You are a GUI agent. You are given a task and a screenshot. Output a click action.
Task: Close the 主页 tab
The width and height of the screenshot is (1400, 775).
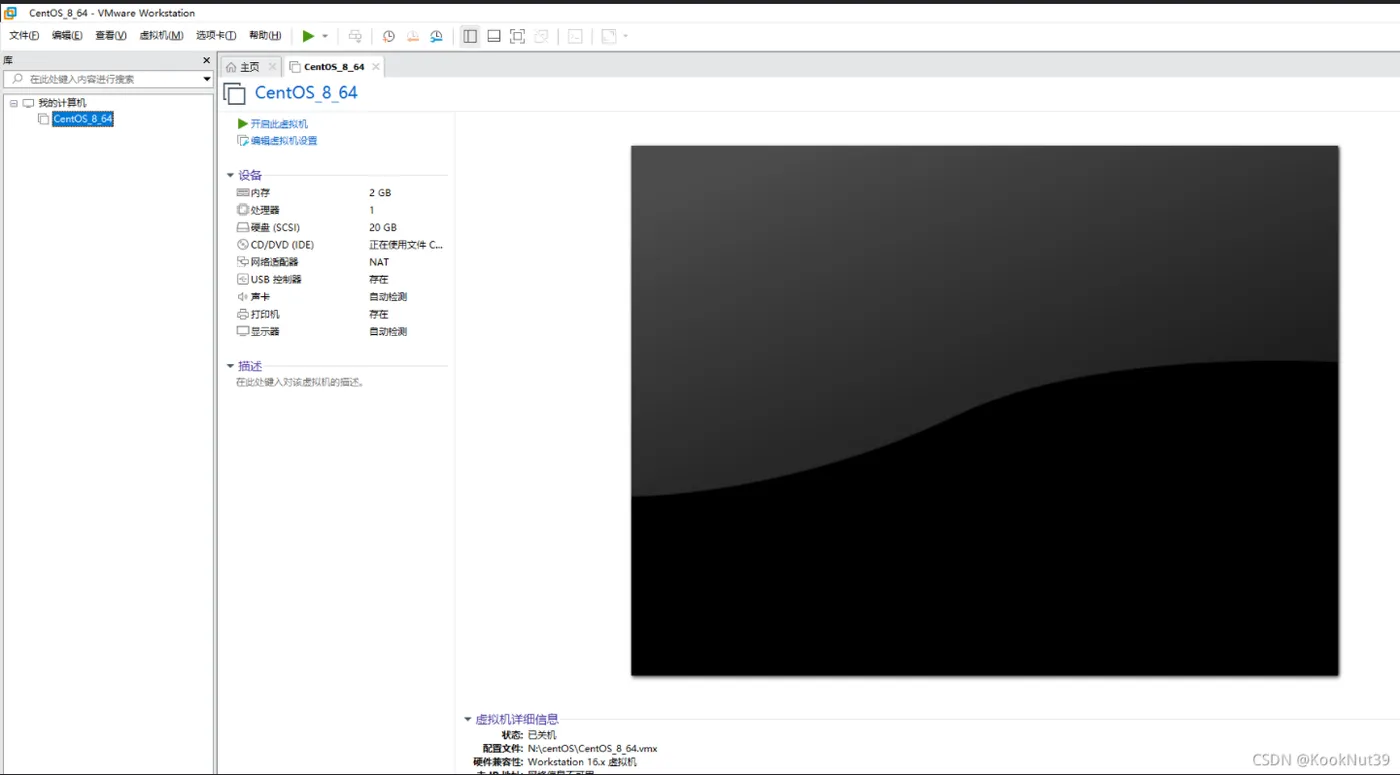pyautogui.click(x=272, y=67)
